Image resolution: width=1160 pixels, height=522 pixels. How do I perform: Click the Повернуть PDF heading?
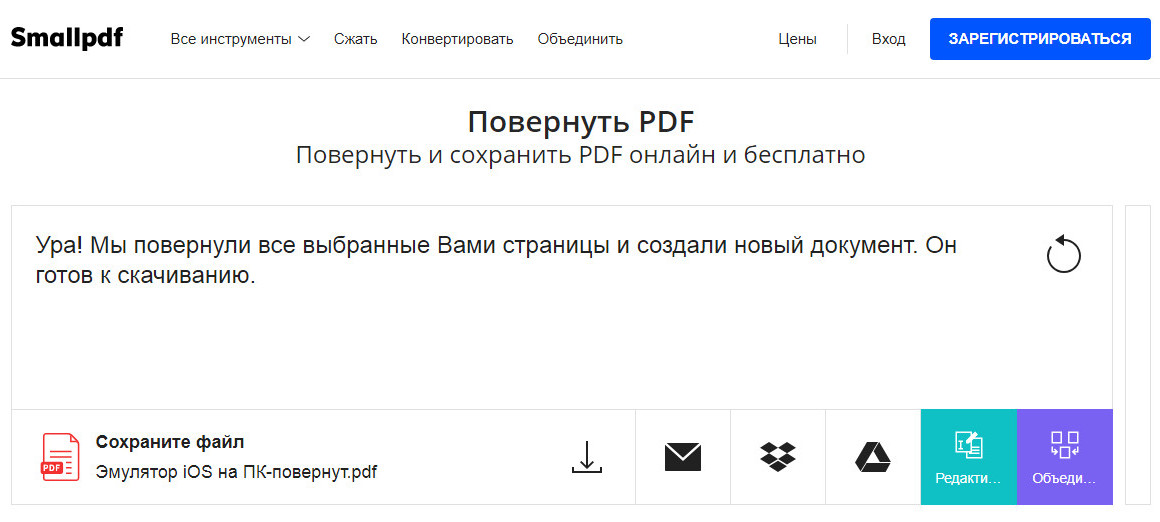[581, 123]
